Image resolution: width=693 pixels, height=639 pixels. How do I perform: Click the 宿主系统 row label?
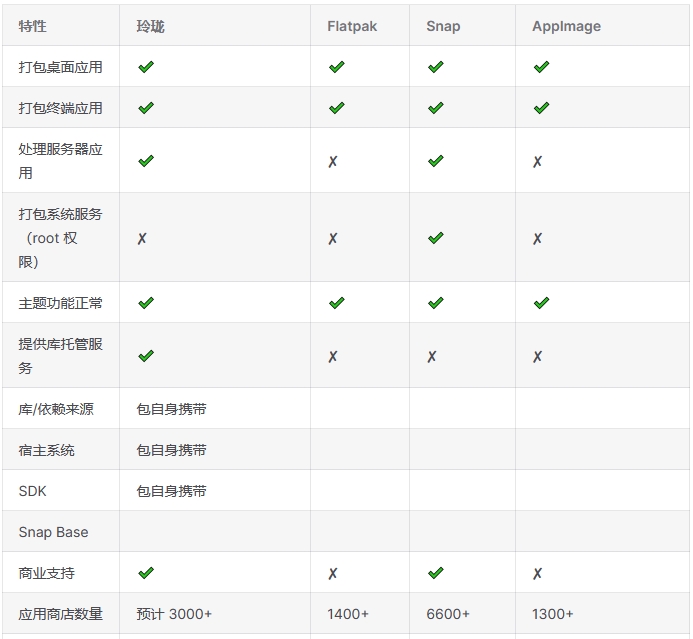coord(46,451)
